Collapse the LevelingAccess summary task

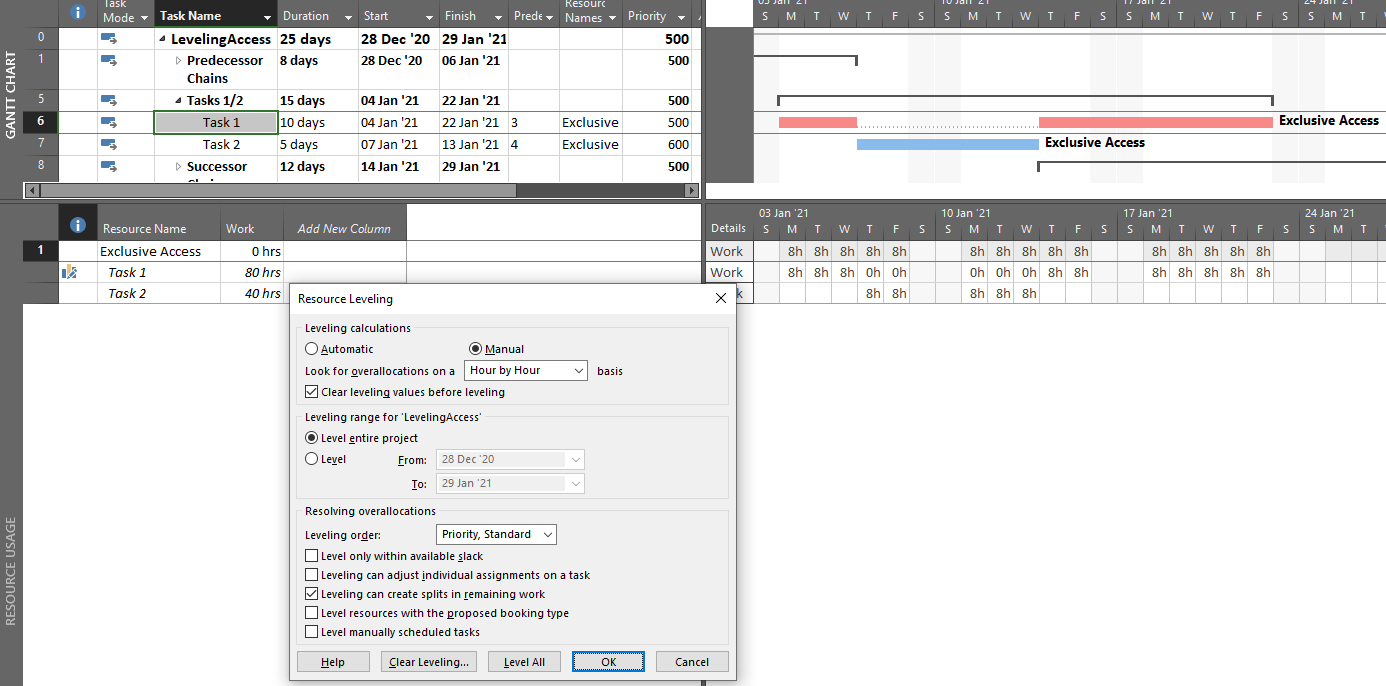pos(163,39)
